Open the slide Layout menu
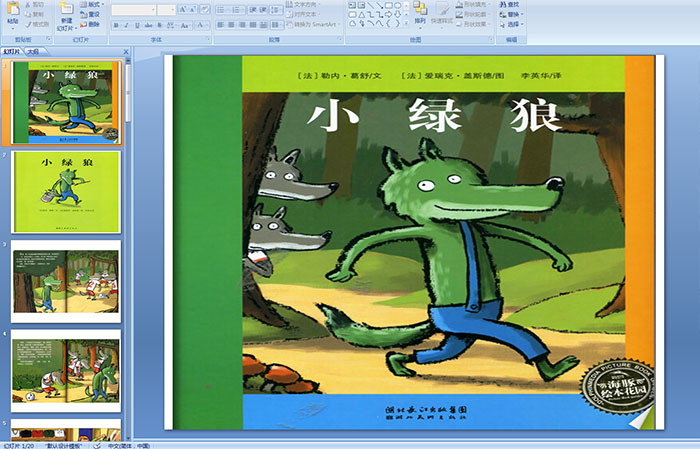This screenshot has width=700, height=449. [x=92, y=4]
